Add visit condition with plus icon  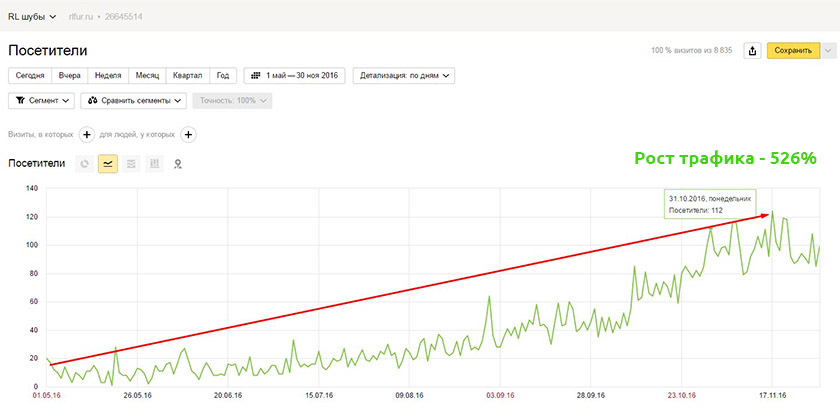click(x=87, y=135)
